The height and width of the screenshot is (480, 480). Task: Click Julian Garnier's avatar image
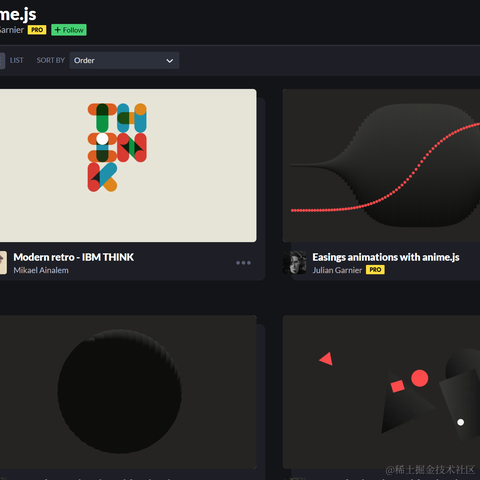[x=295, y=263]
